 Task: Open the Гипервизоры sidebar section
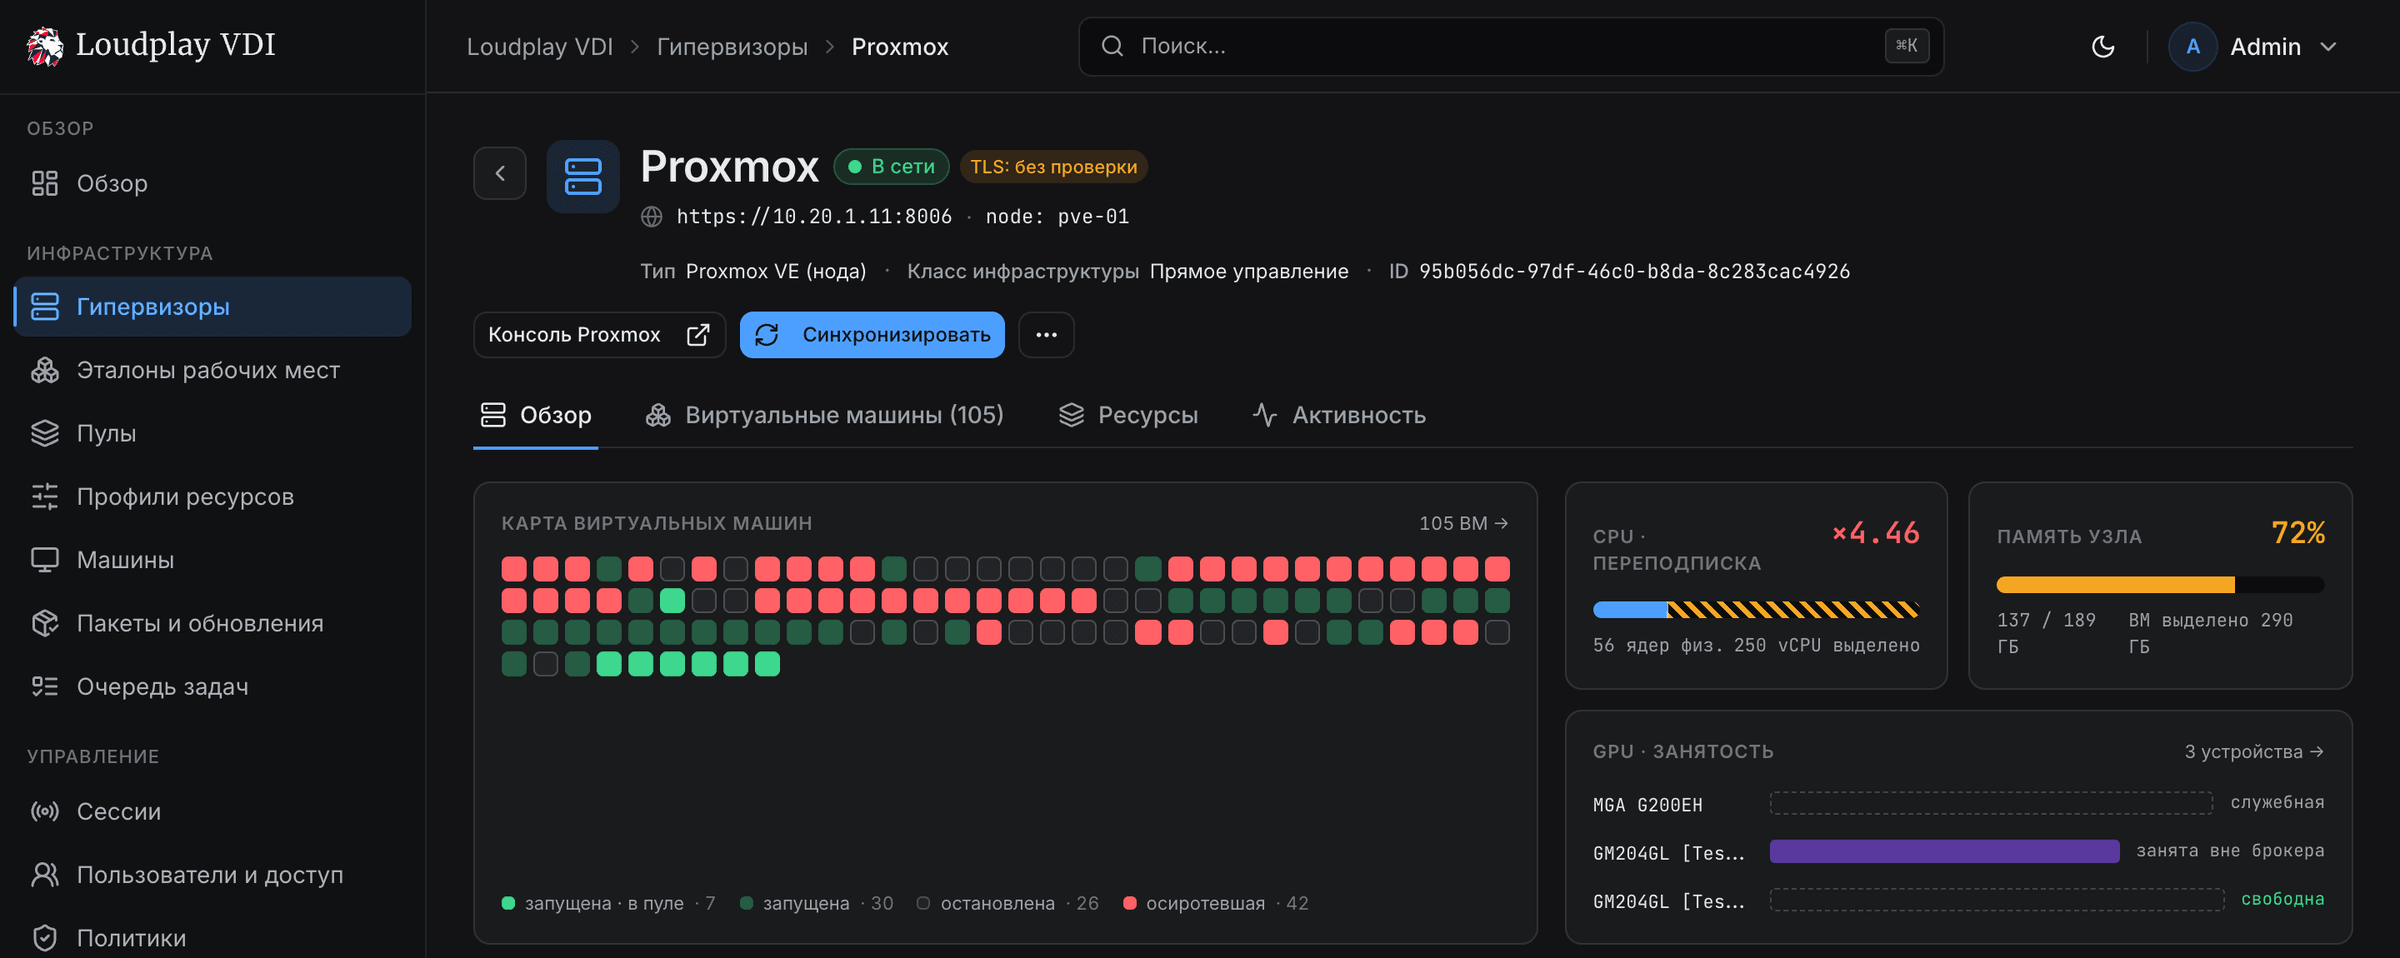click(x=212, y=307)
